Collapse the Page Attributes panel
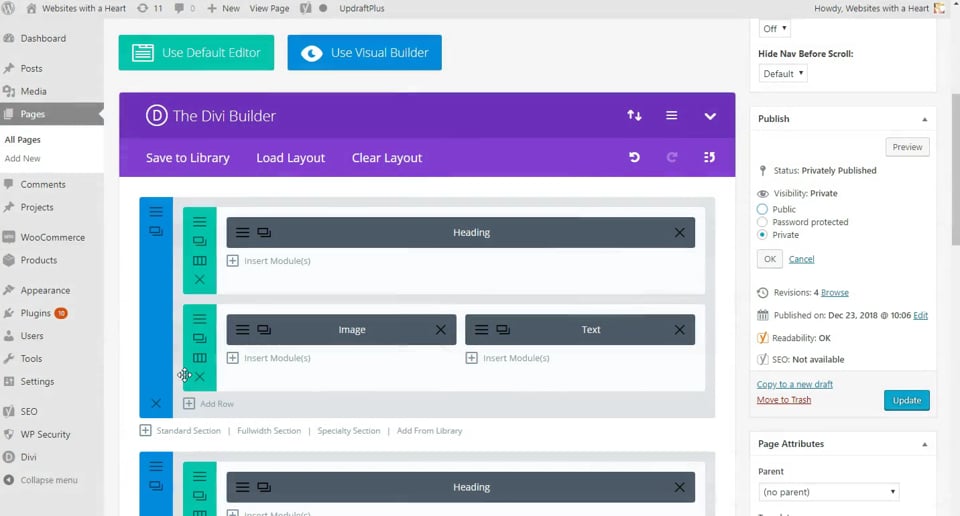Viewport: 960px width, 516px height. [x=924, y=444]
